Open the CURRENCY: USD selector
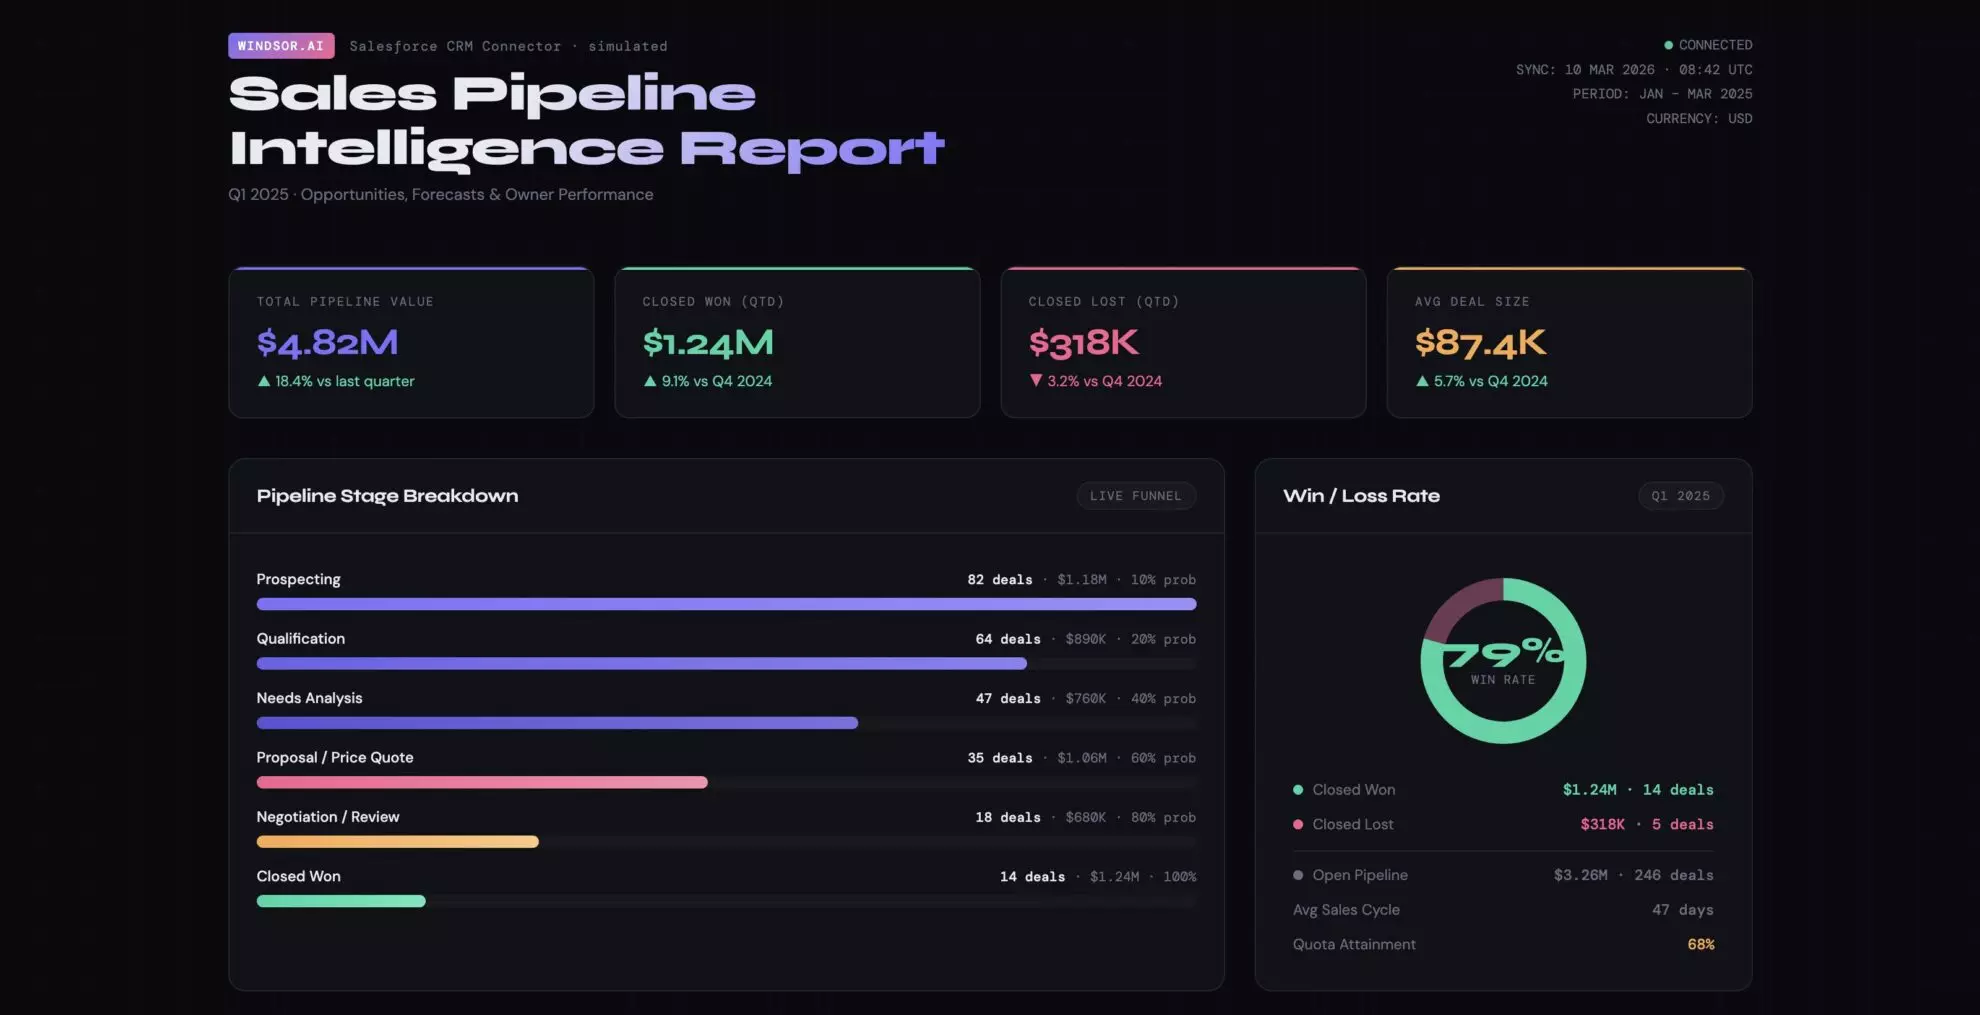The width and height of the screenshot is (1980, 1015). [1698, 118]
